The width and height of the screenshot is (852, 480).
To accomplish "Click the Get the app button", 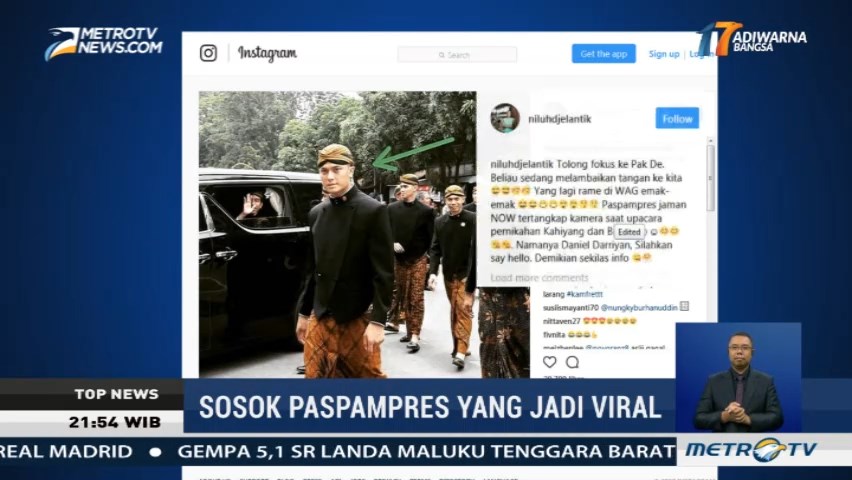I will (x=604, y=54).
